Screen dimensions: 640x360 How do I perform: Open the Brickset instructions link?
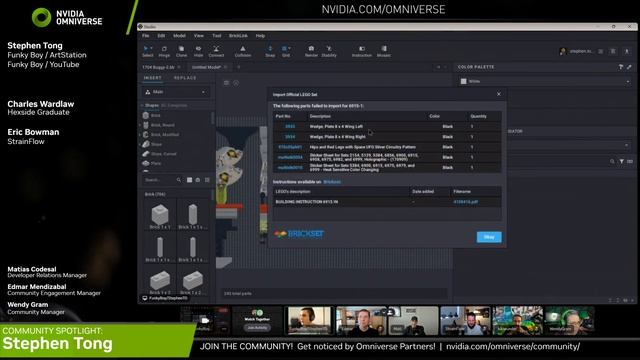[x=332, y=182]
